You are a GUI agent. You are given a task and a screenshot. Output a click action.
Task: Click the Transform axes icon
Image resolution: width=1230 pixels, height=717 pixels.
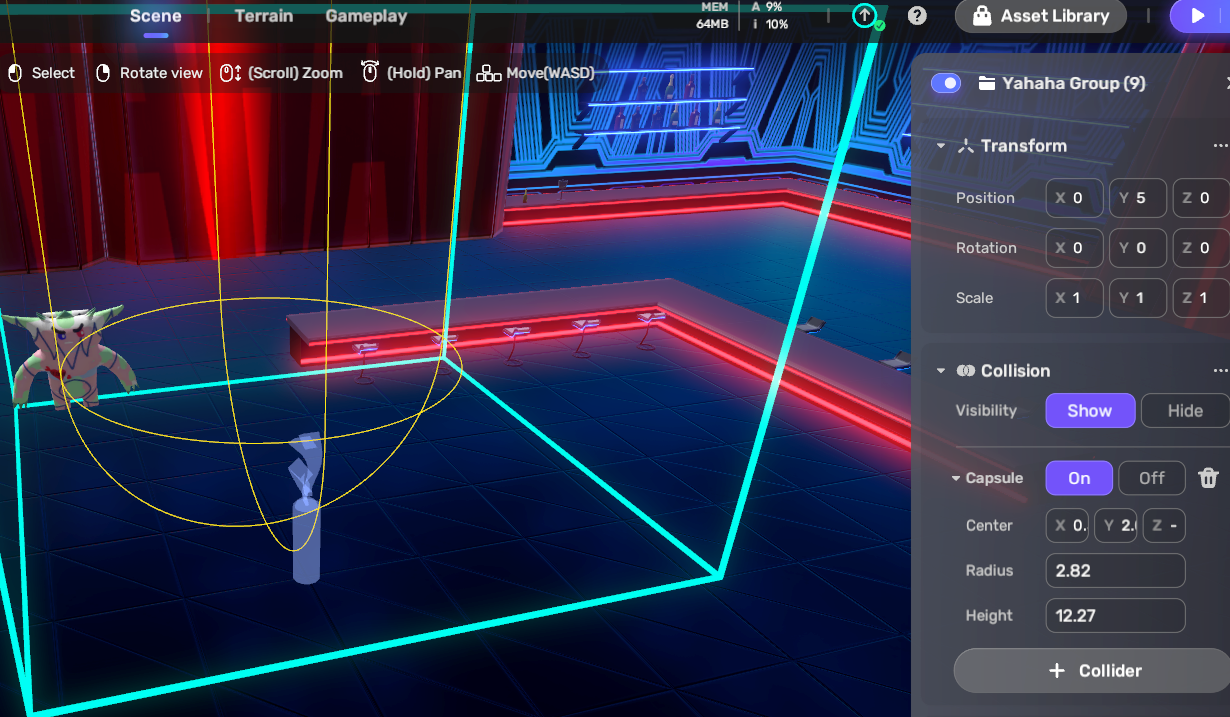[965, 146]
